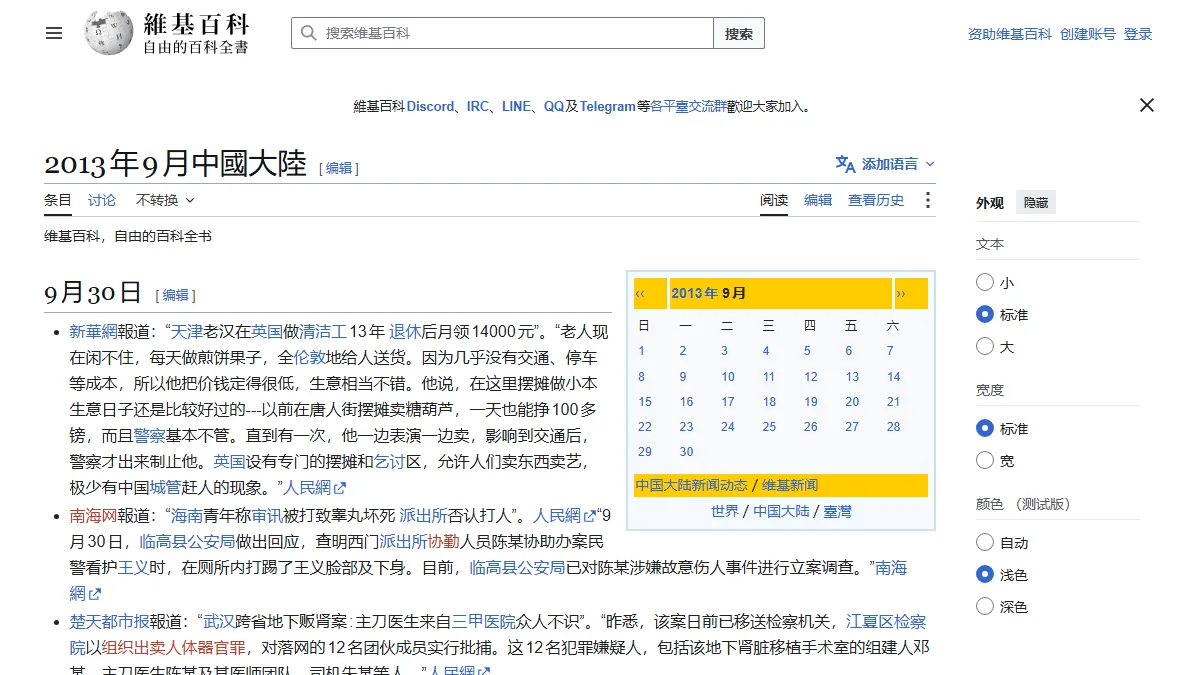The image size is (1200, 675).
Task: Open the QQ link in banner
Action: point(554,106)
